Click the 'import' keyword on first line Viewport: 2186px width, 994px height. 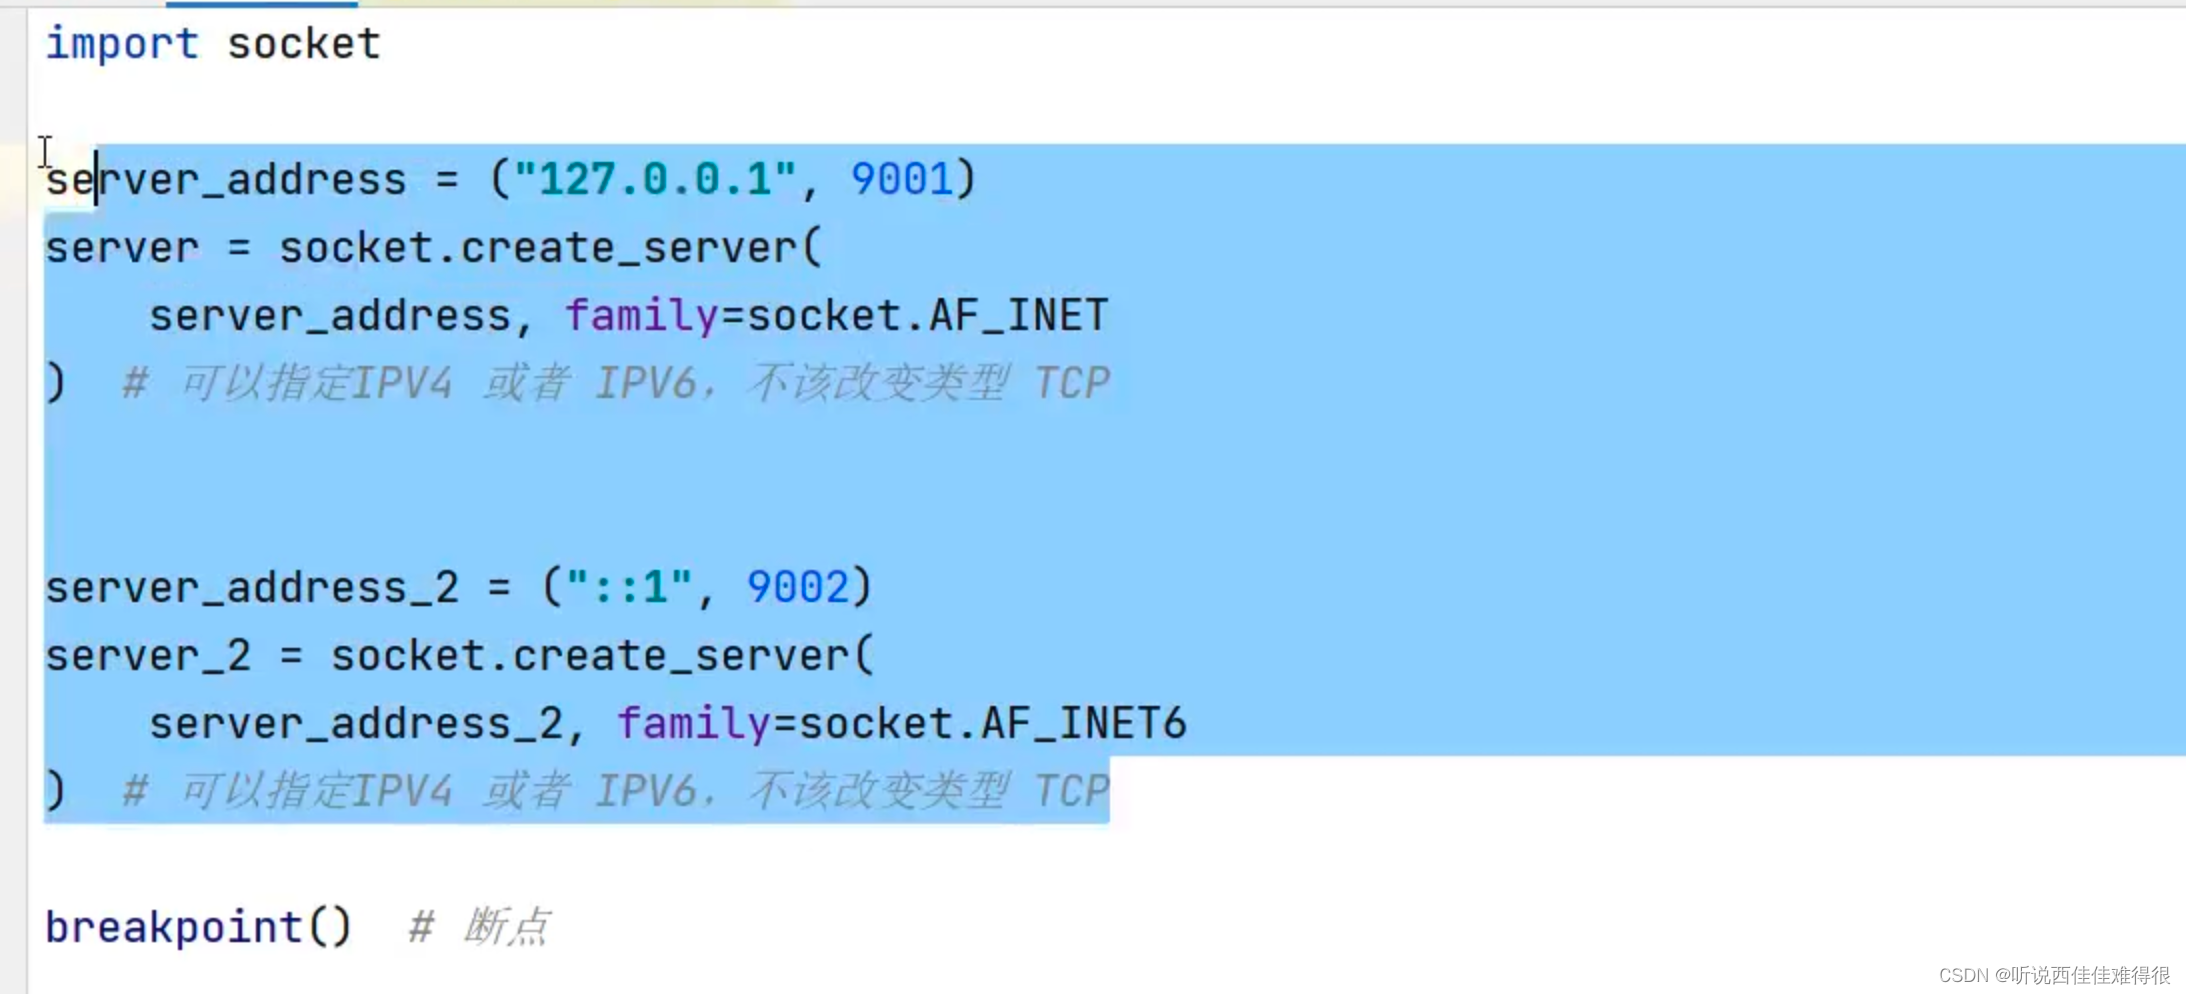122,44
